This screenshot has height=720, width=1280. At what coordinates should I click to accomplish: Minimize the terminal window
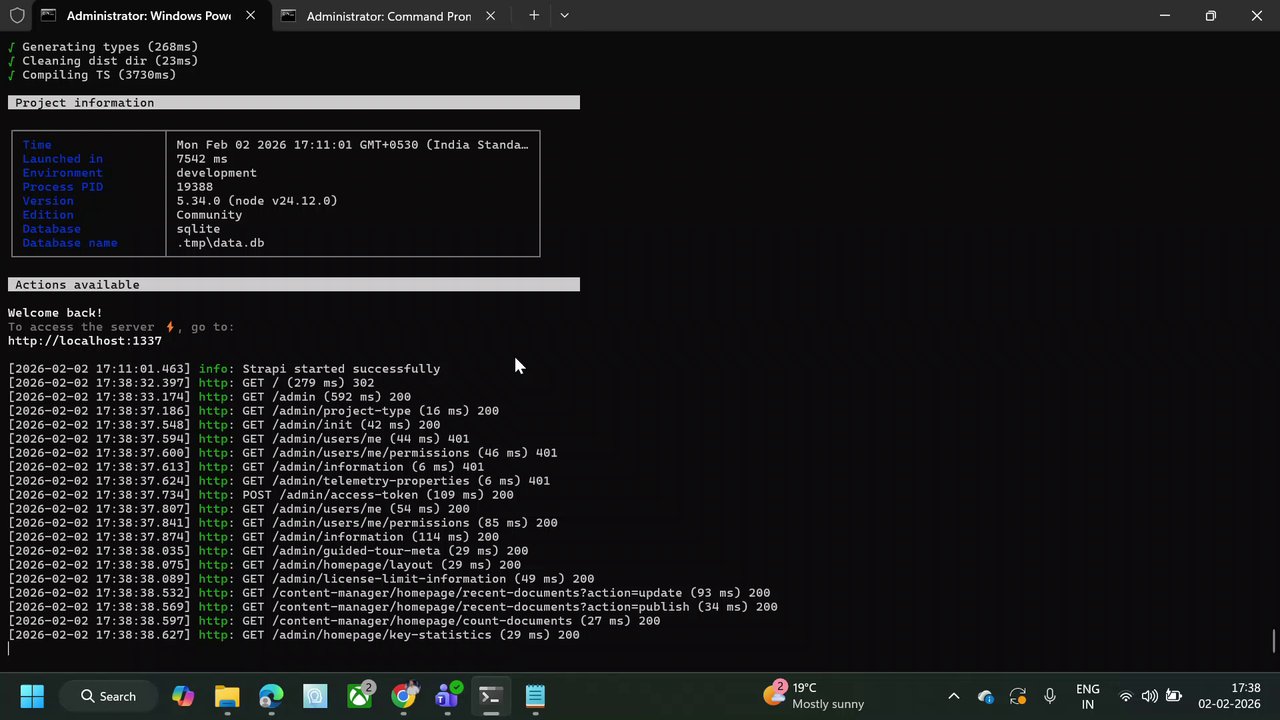tap(1165, 16)
